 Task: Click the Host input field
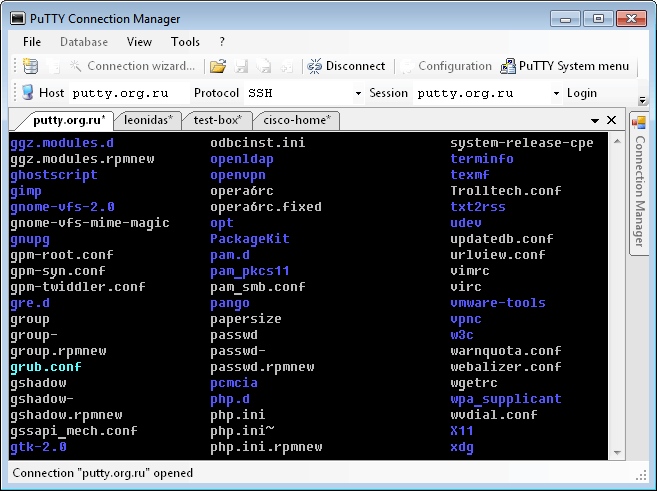[x=129, y=93]
